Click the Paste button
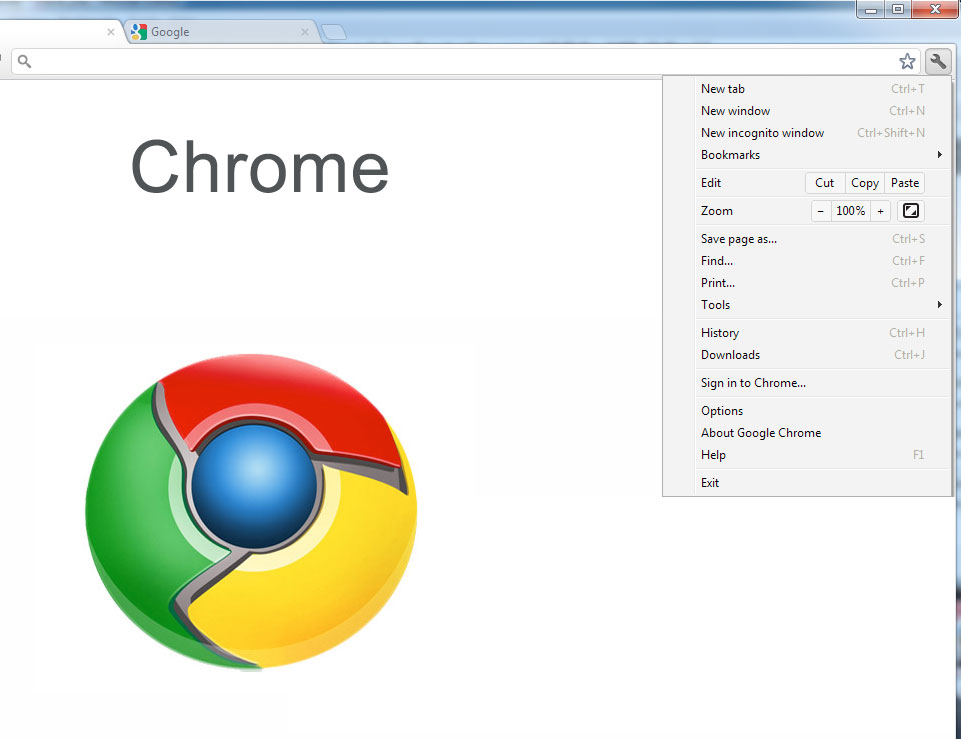The width and height of the screenshot is (961, 739). click(x=905, y=183)
